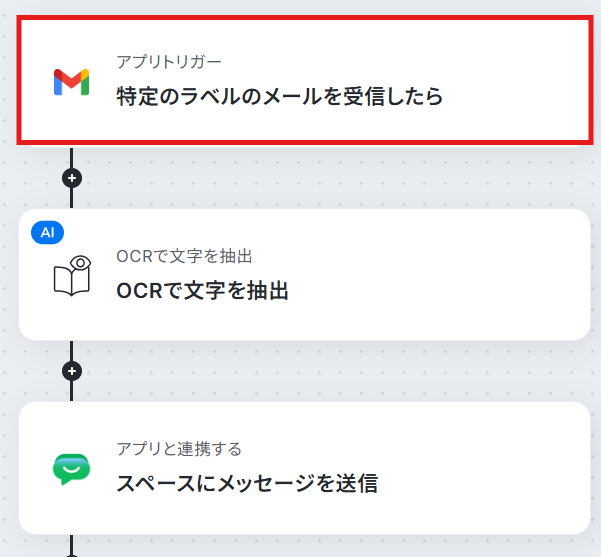Select the 特定のラベルのメールを受信したら title text
Screen dimensions: 601x557
[280, 96]
